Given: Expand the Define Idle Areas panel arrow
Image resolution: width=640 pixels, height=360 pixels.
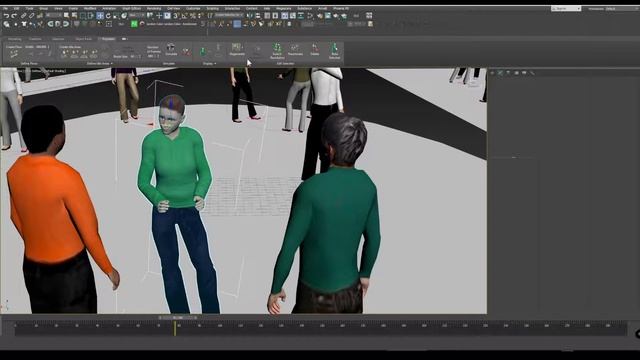Looking at the screenshot, I should (112, 64).
